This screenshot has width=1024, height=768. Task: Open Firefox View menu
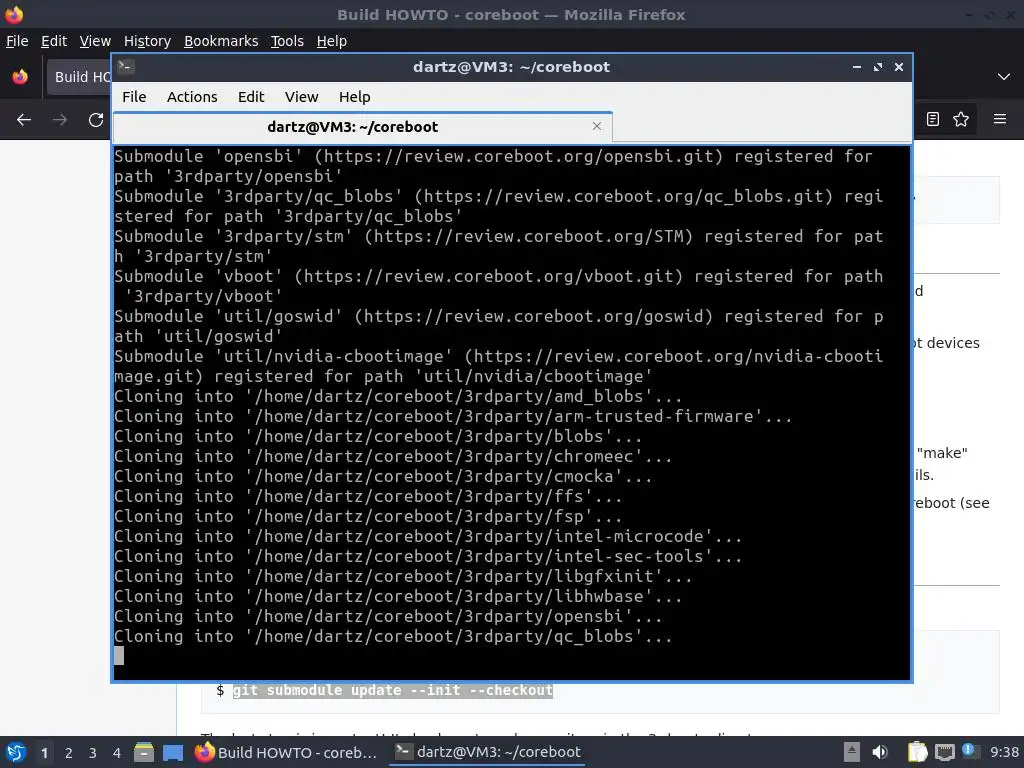[x=95, y=41]
